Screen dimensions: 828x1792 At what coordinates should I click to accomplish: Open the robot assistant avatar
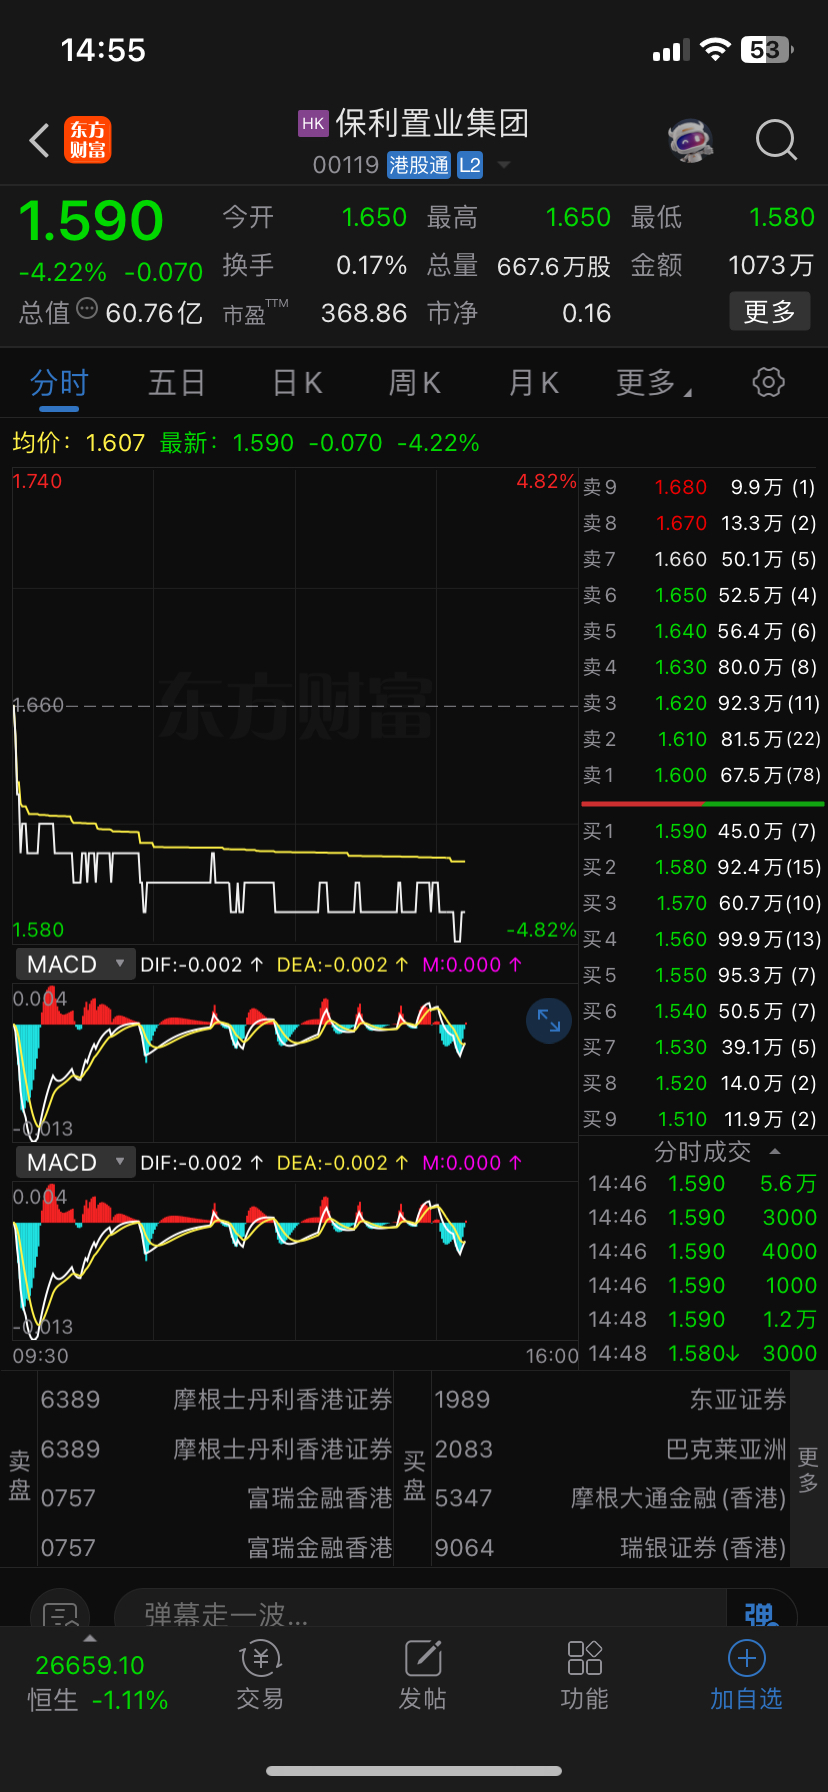pyautogui.click(x=691, y=140)
